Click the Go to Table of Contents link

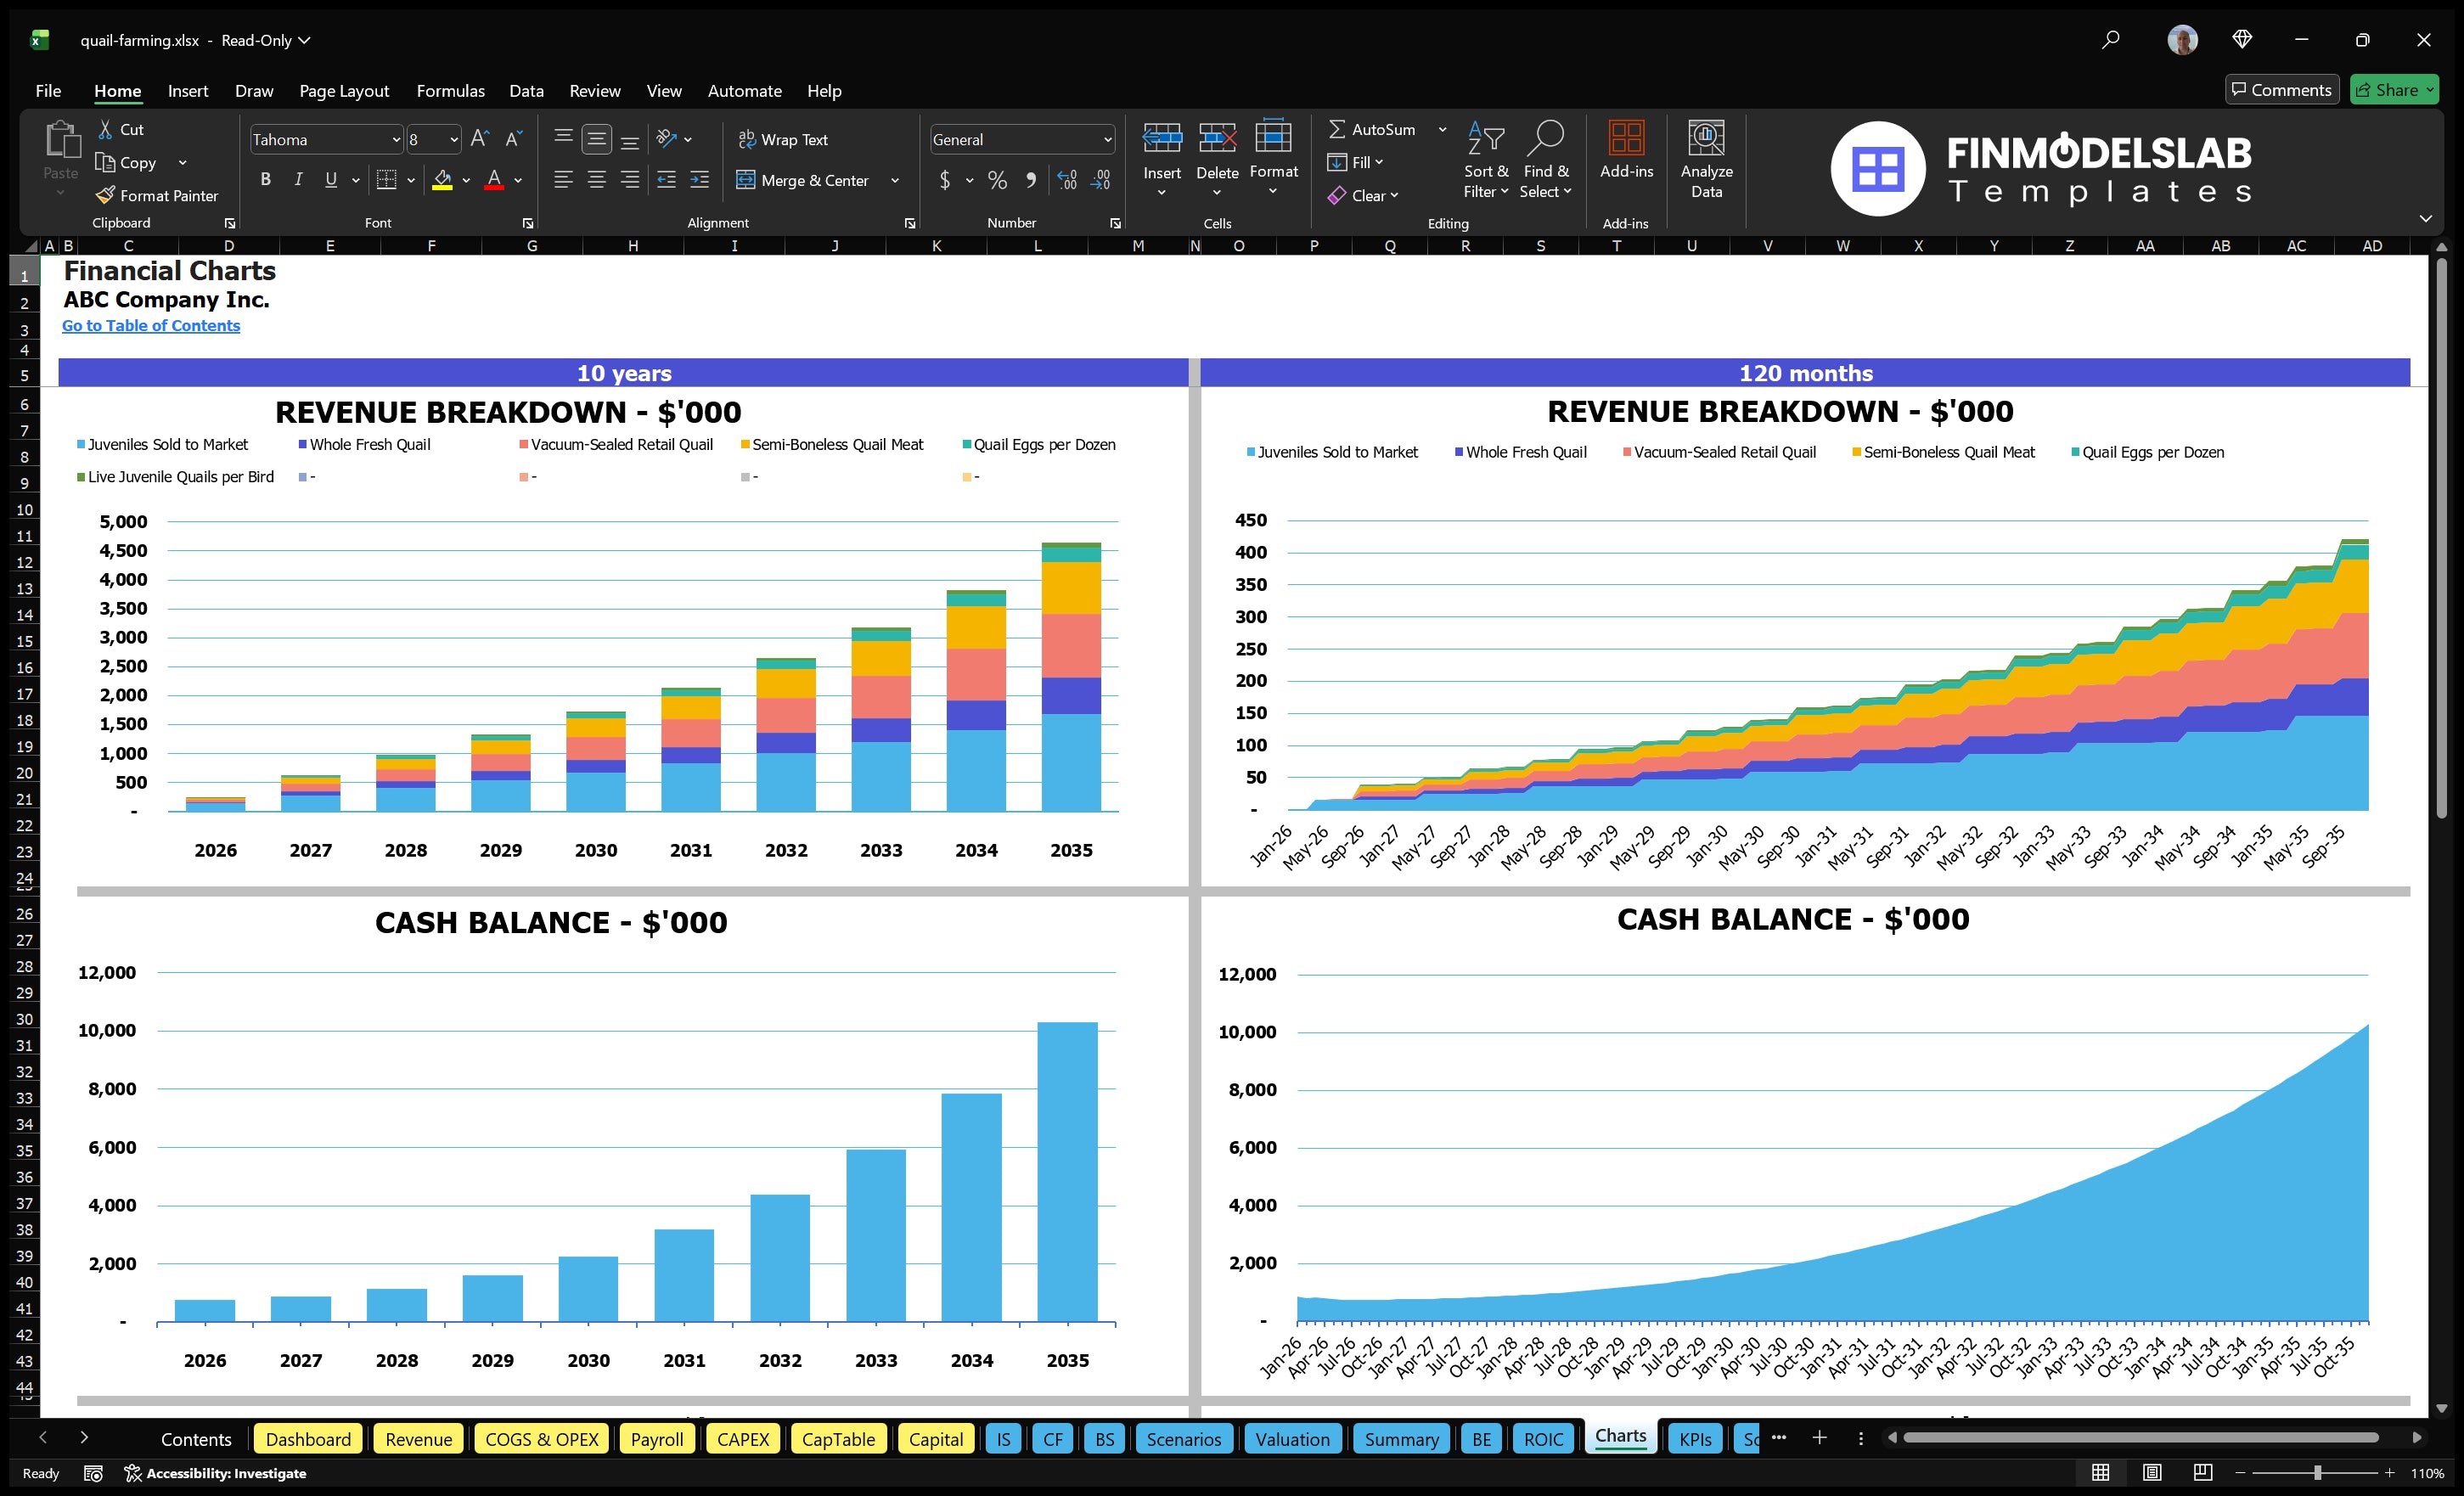[151, 325]
